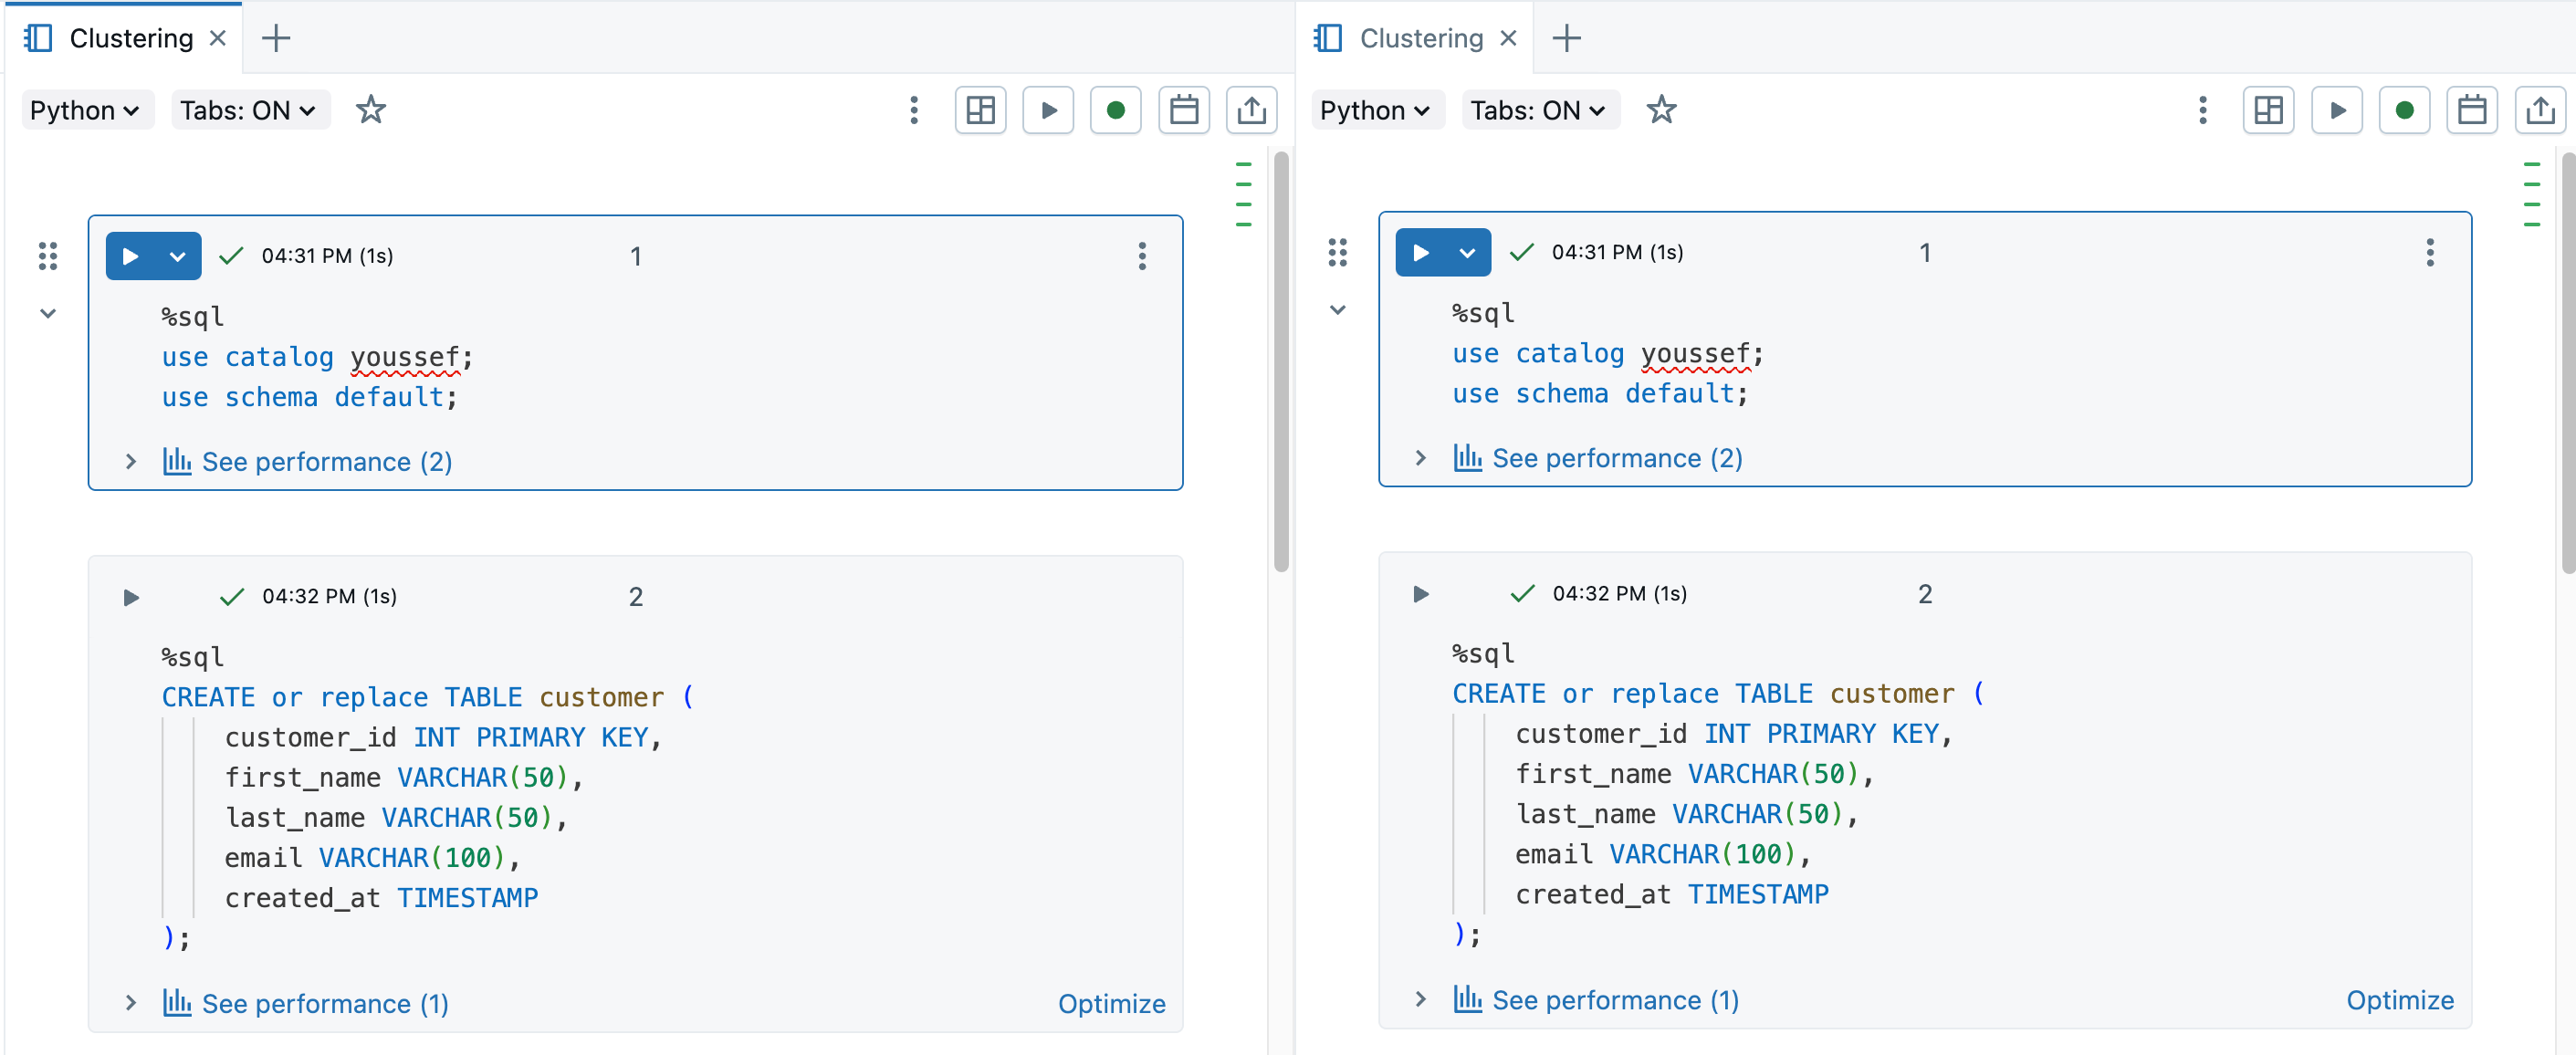Star the notebook in left pane
2576x1055 pixels.
370,109
